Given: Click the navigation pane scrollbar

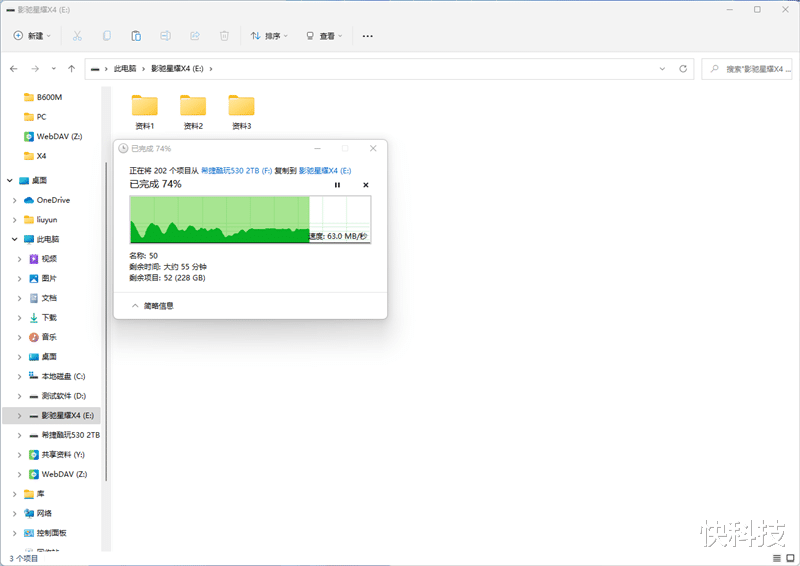Looking at the screenshot, I should (x=106, y=322).
